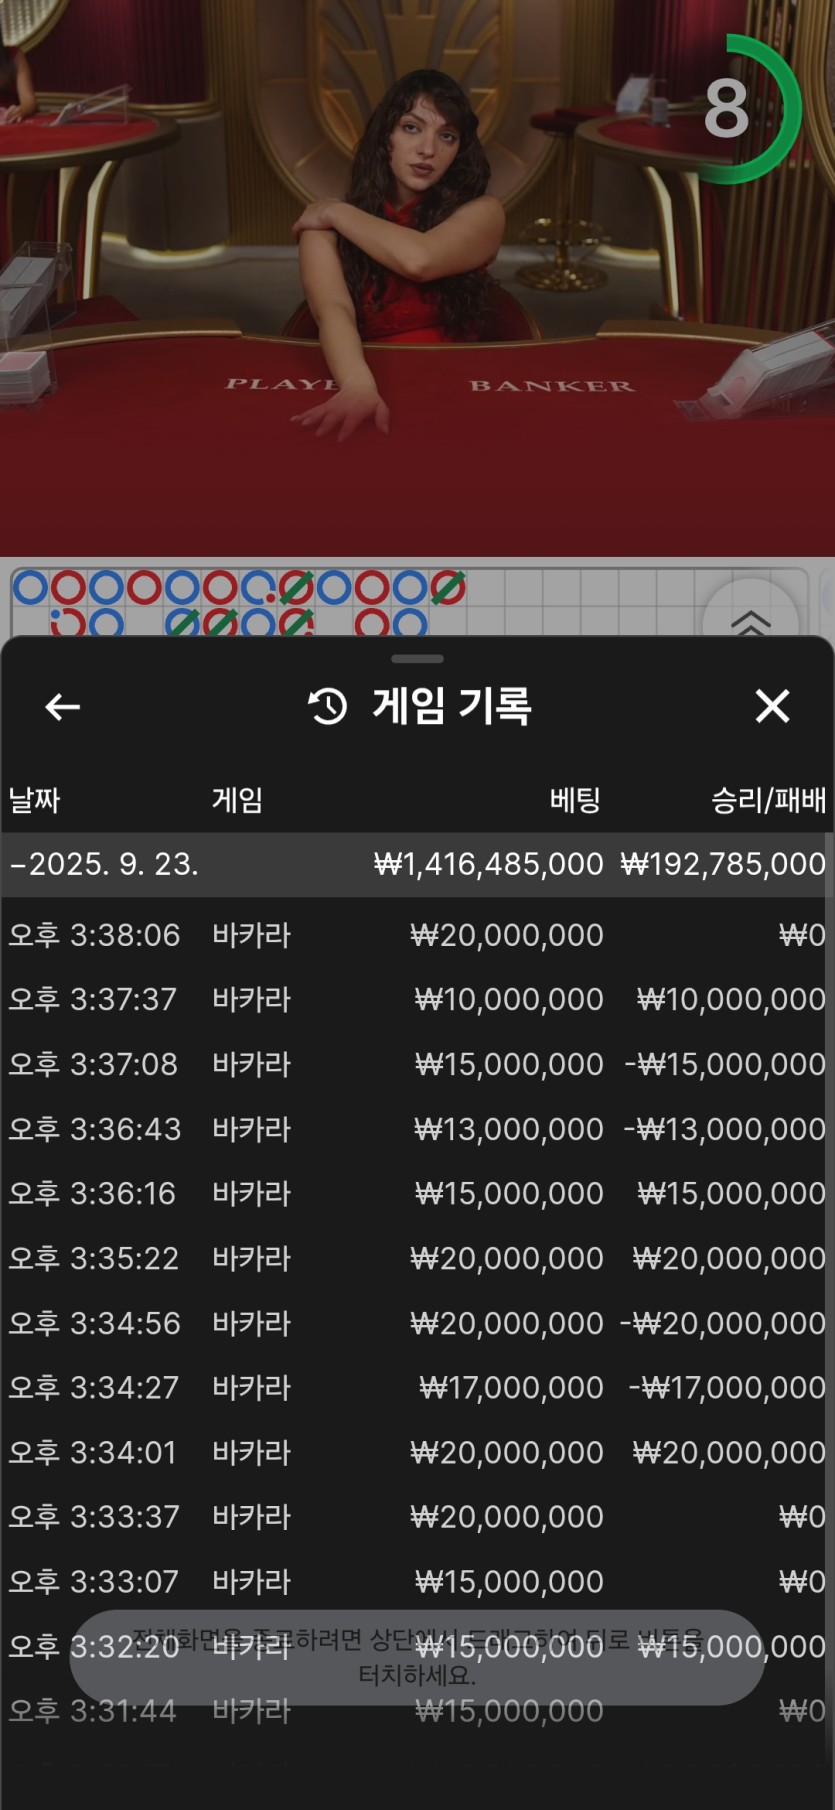Open the 오후 3:38:06 baccarat record
The width and height of the screenshot is (835, 1810).
(417, 935)
